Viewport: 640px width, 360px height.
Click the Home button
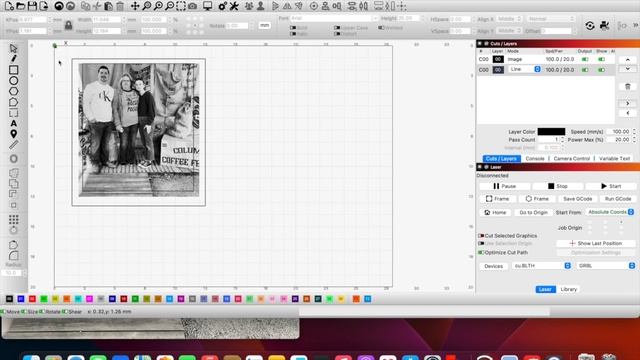[495, 213]
